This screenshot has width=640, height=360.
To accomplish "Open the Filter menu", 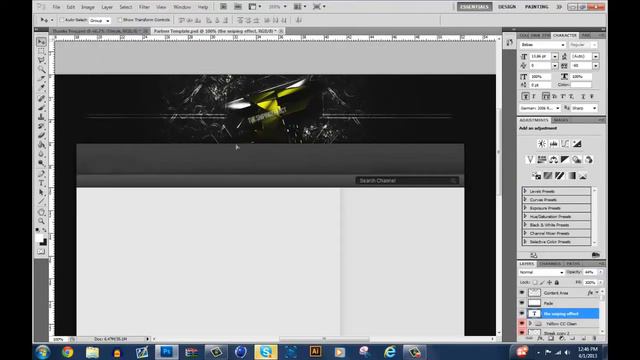I will click(144, 7).
